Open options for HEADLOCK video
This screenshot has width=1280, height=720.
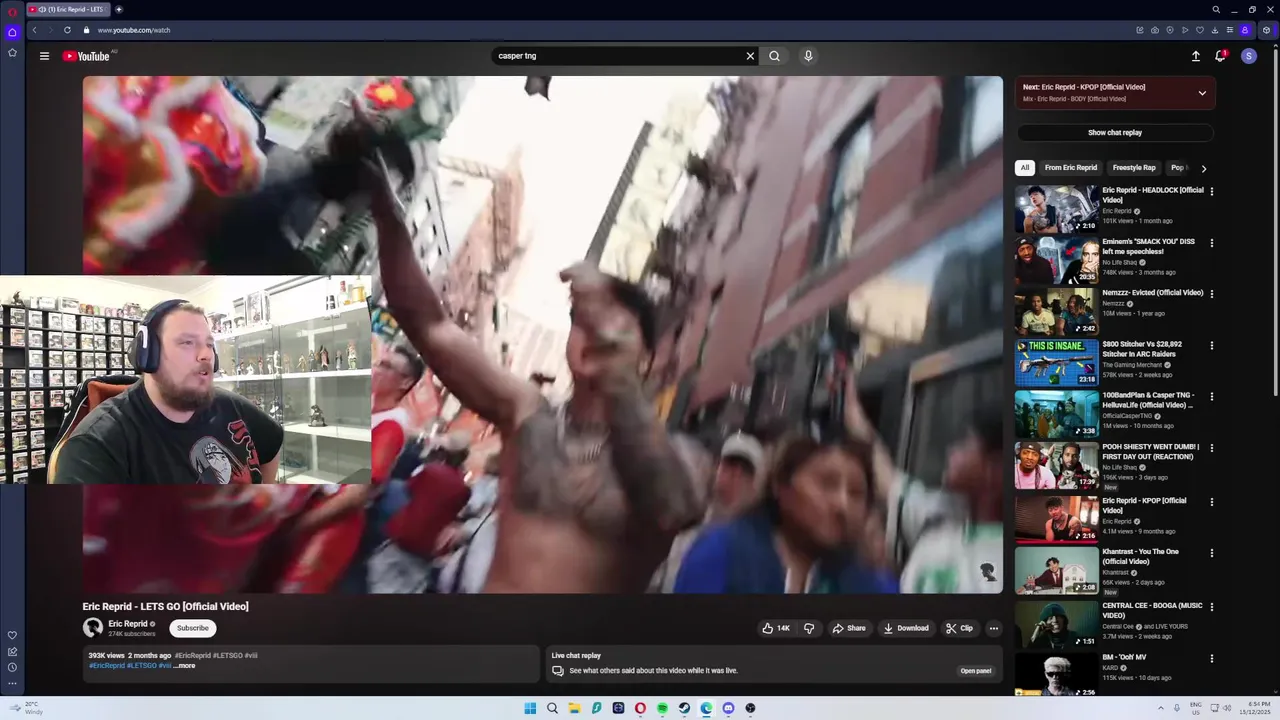point(1212,191)
